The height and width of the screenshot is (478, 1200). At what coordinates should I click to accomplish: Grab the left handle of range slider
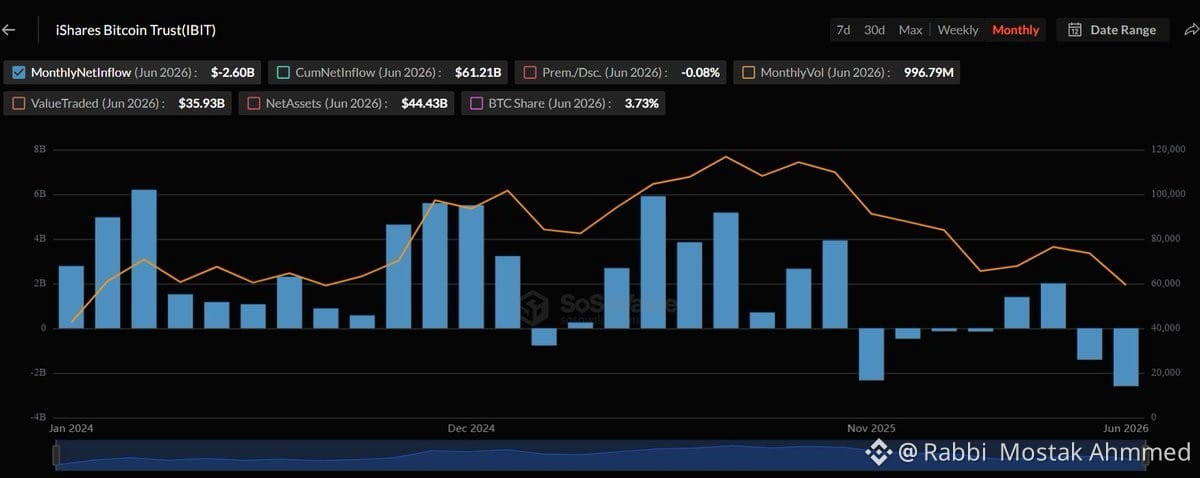click(56, 455)
